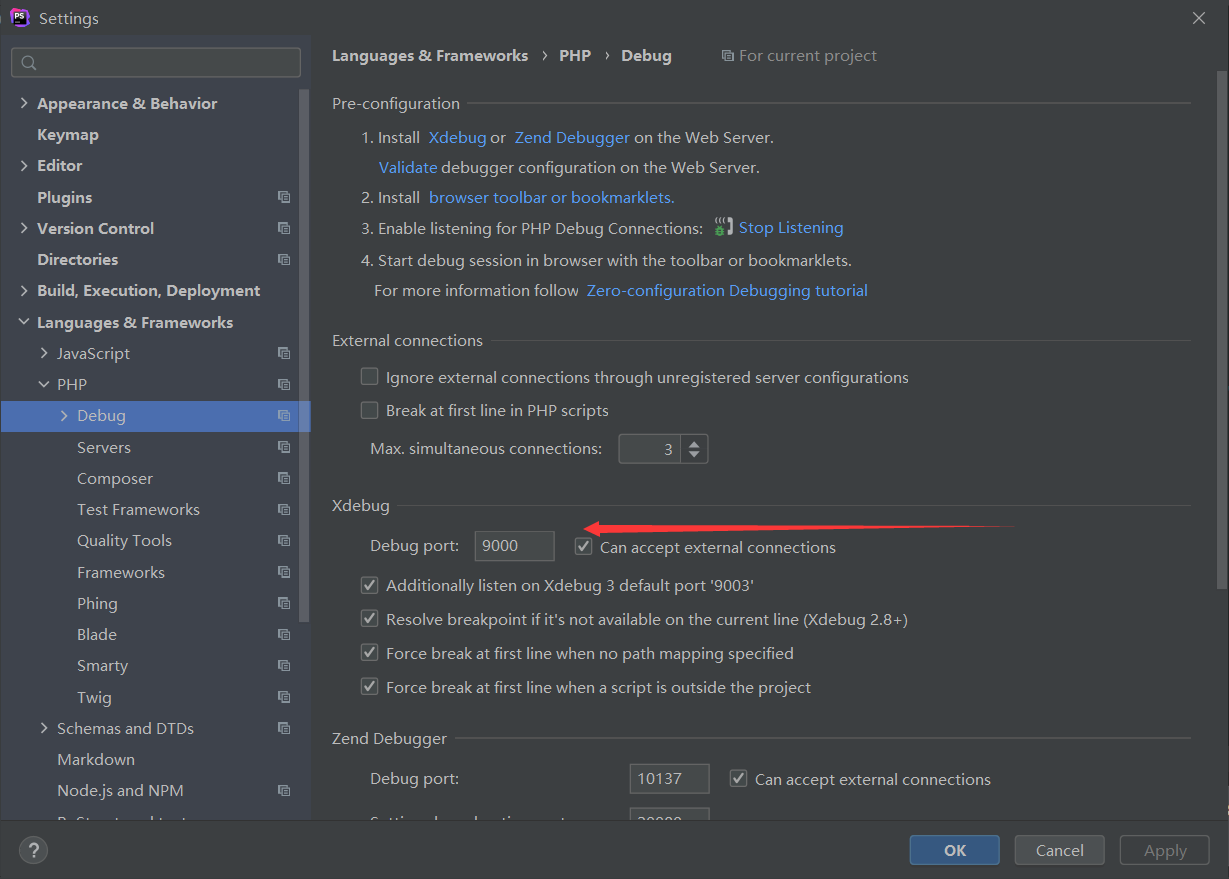Click the icon before 'For current project'
The width and height of the screenshot is (1229, 879).
coord(727,56)
